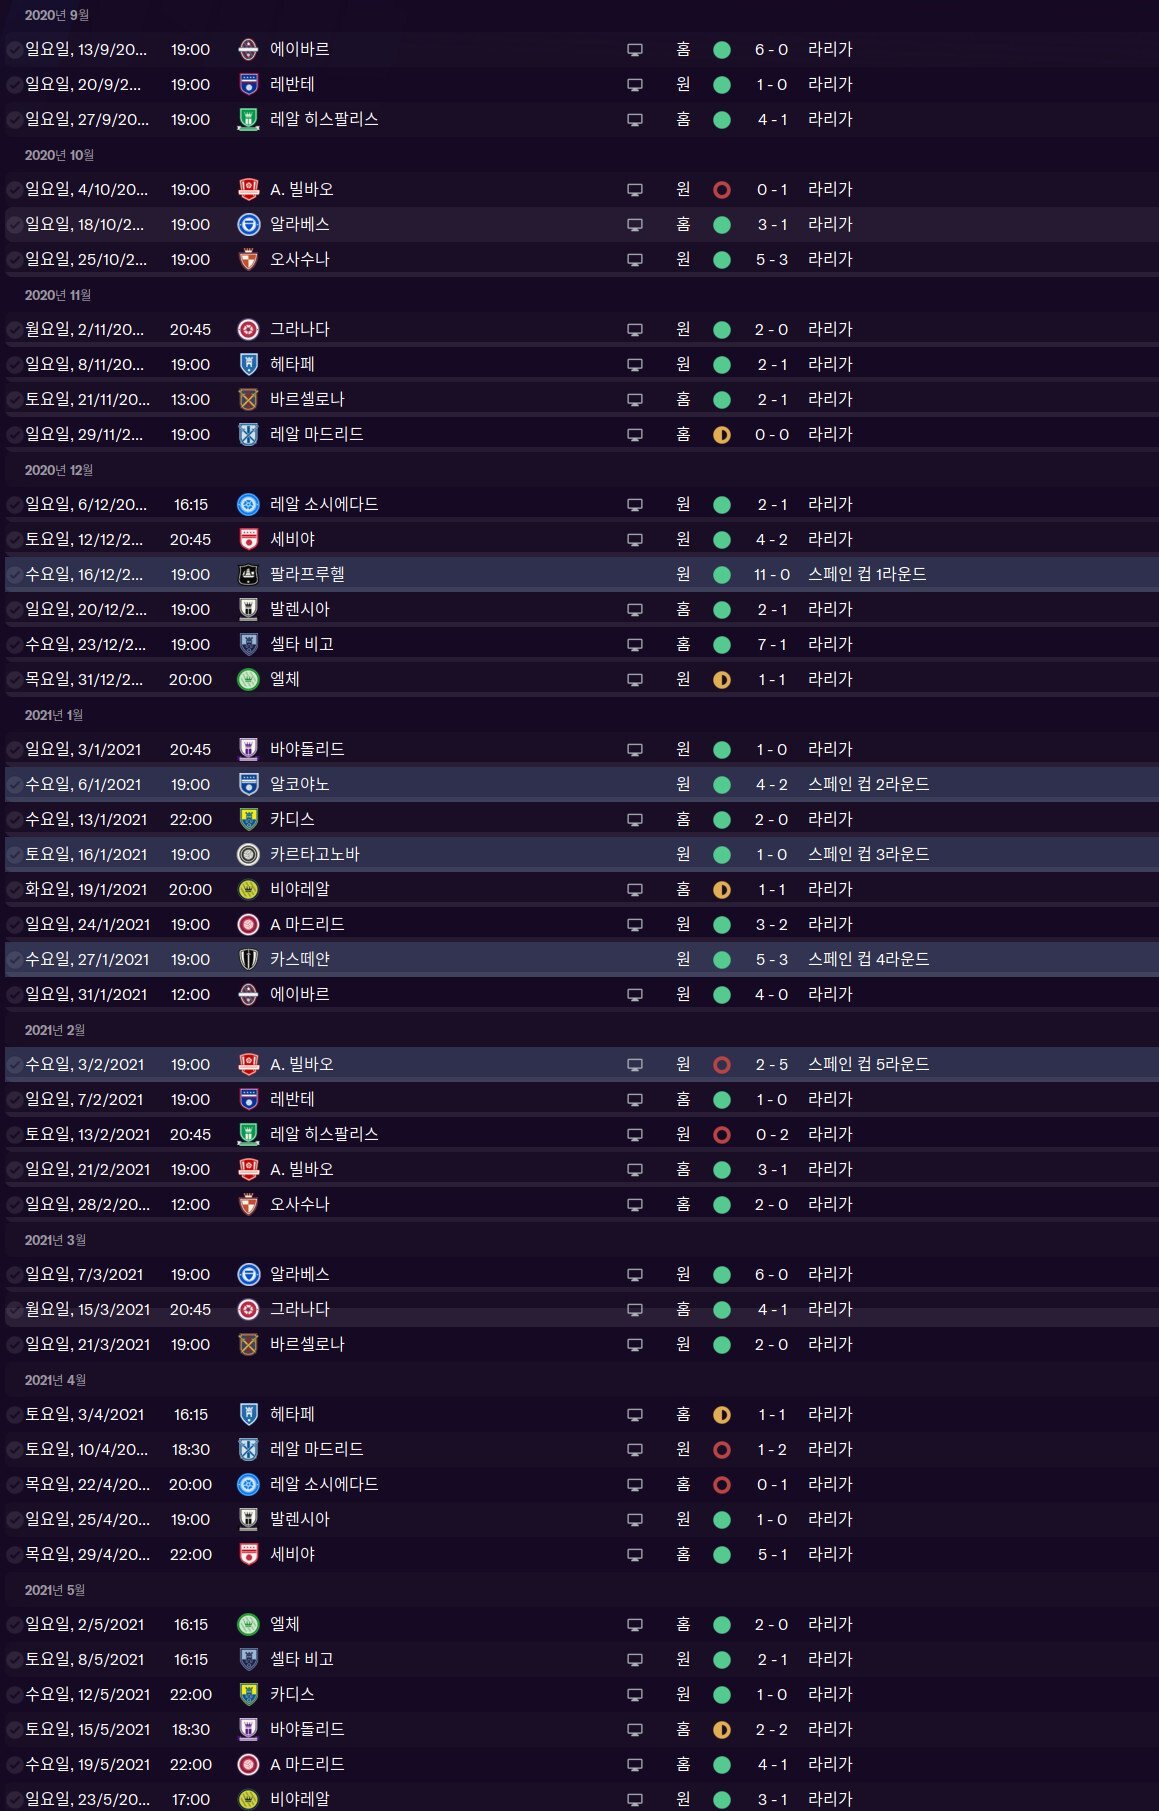Open the 카르타고노바 team name

pos(315,854)
